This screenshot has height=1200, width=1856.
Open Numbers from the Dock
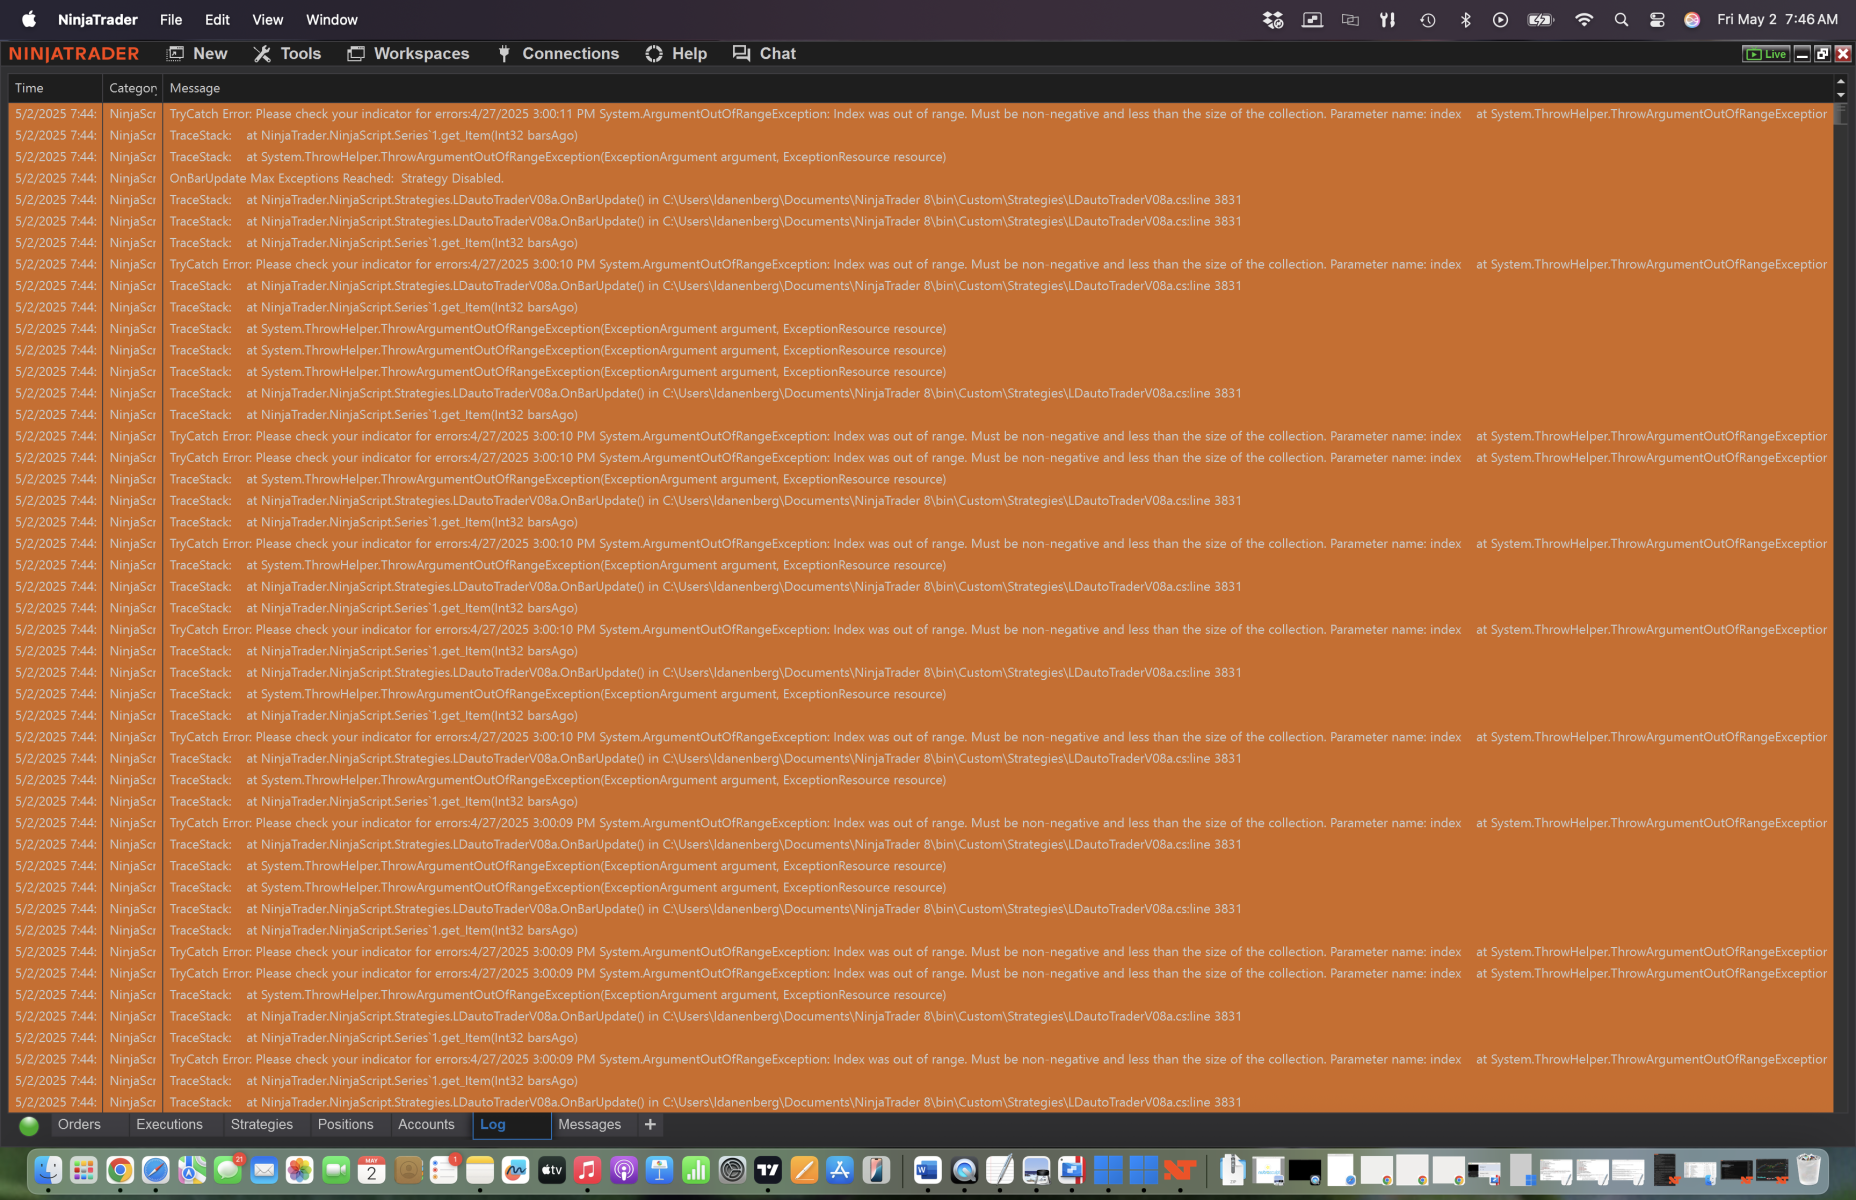point(696,1169)
